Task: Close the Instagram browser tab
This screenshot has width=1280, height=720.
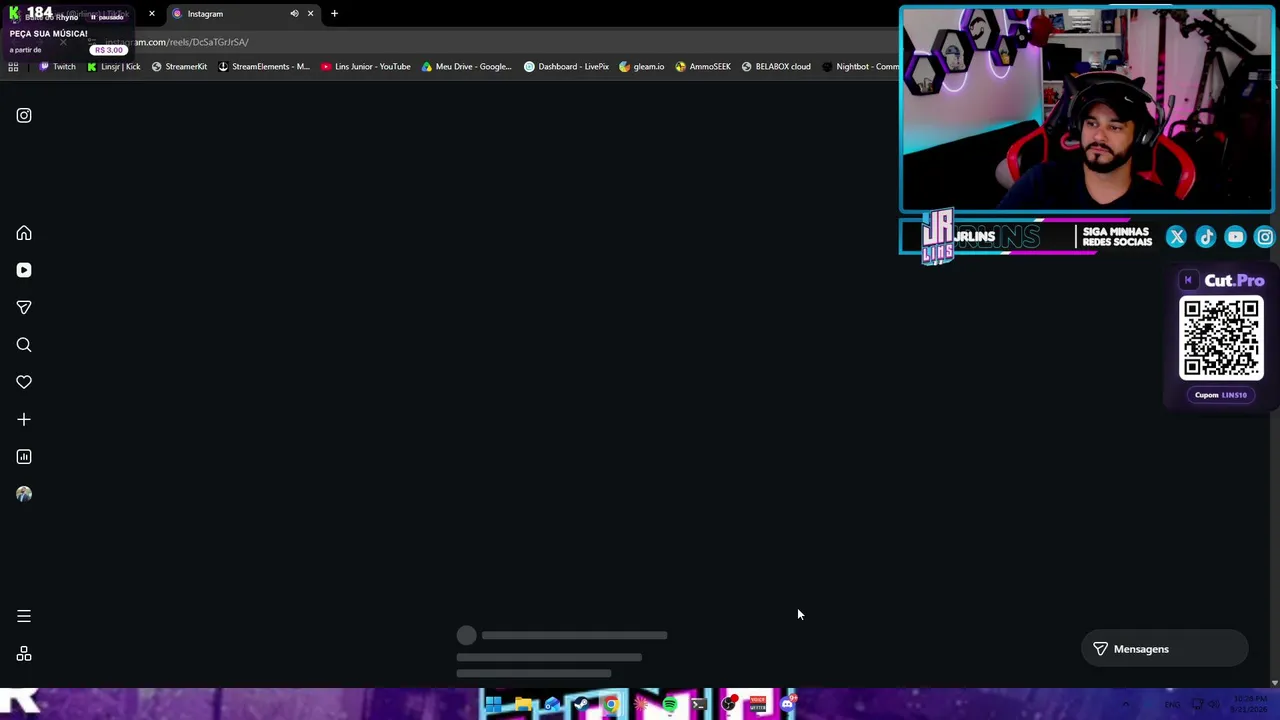Action: pos(310,14)
